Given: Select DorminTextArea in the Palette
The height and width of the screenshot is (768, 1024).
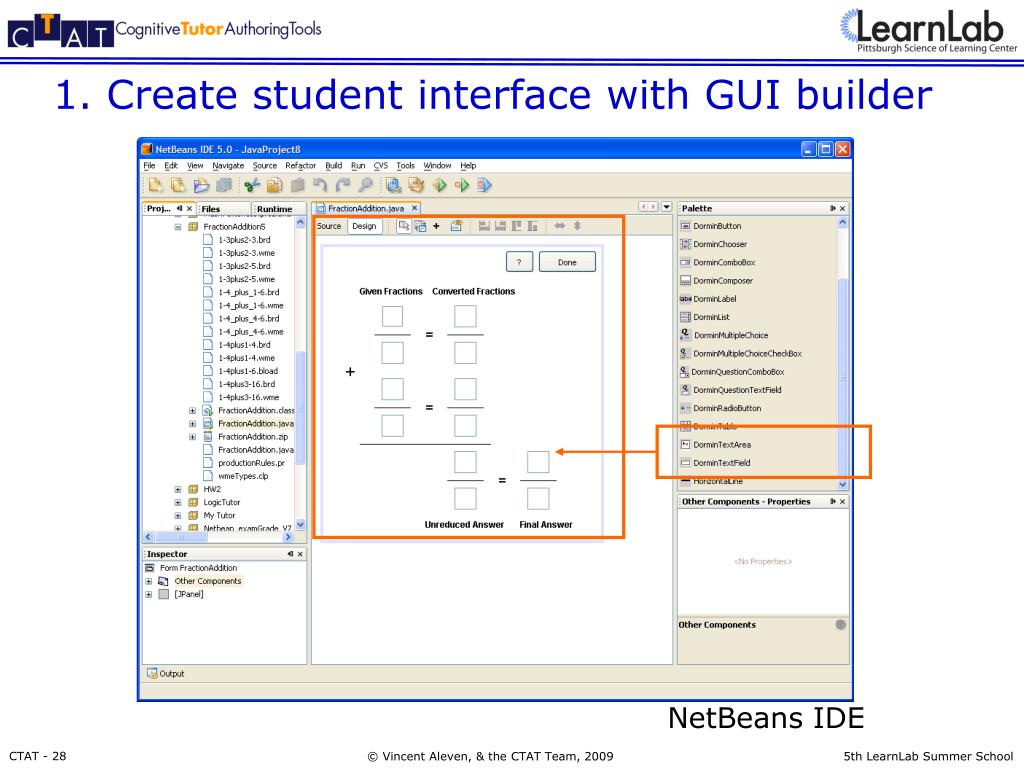Looking at the screenshot, I should pos(715,445).
